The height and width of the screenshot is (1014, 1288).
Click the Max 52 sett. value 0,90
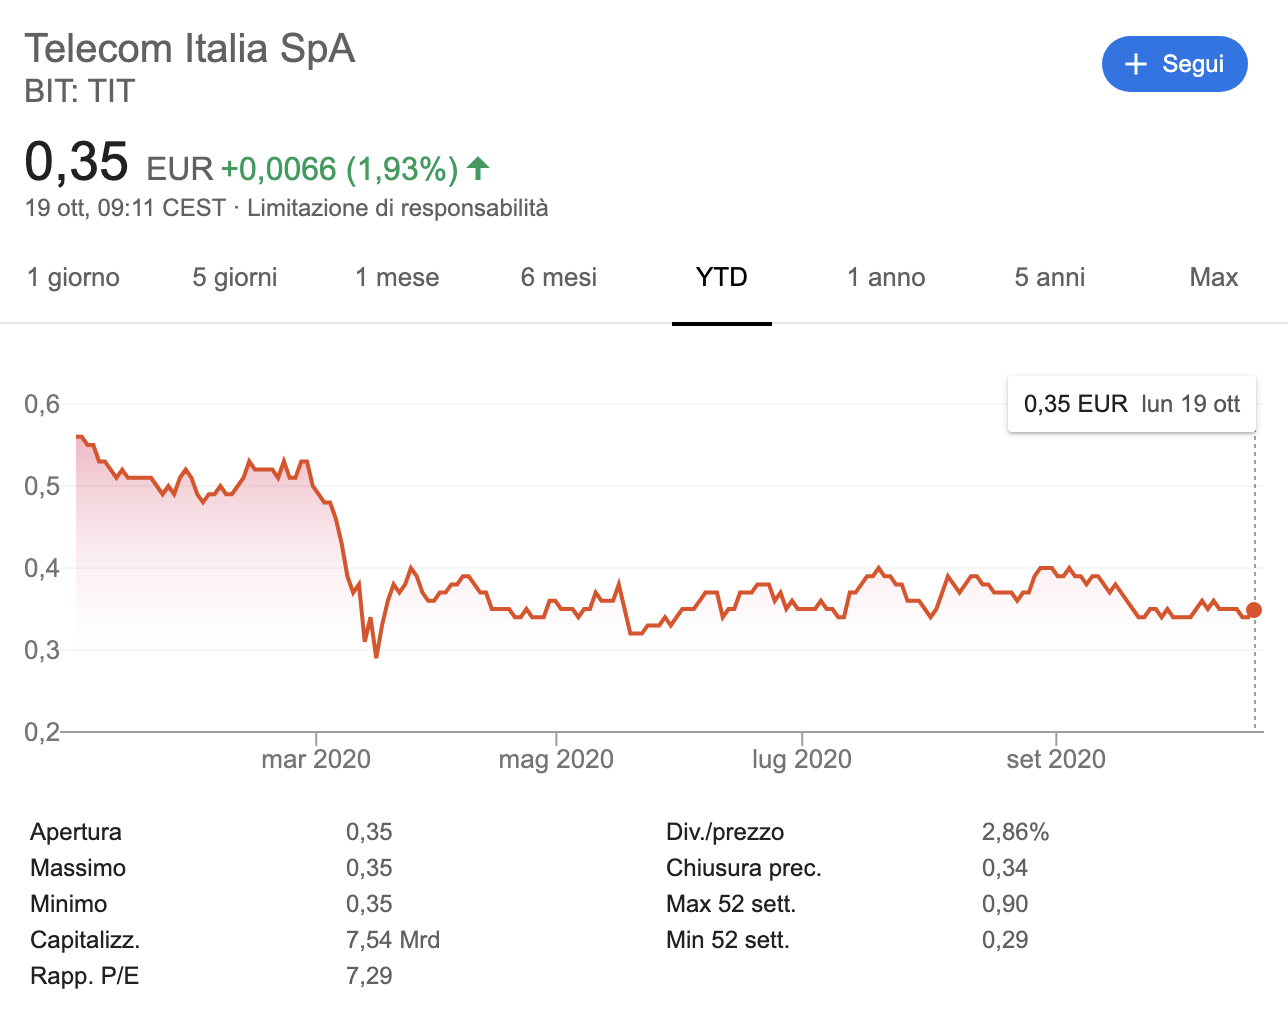coord(1004,904)
